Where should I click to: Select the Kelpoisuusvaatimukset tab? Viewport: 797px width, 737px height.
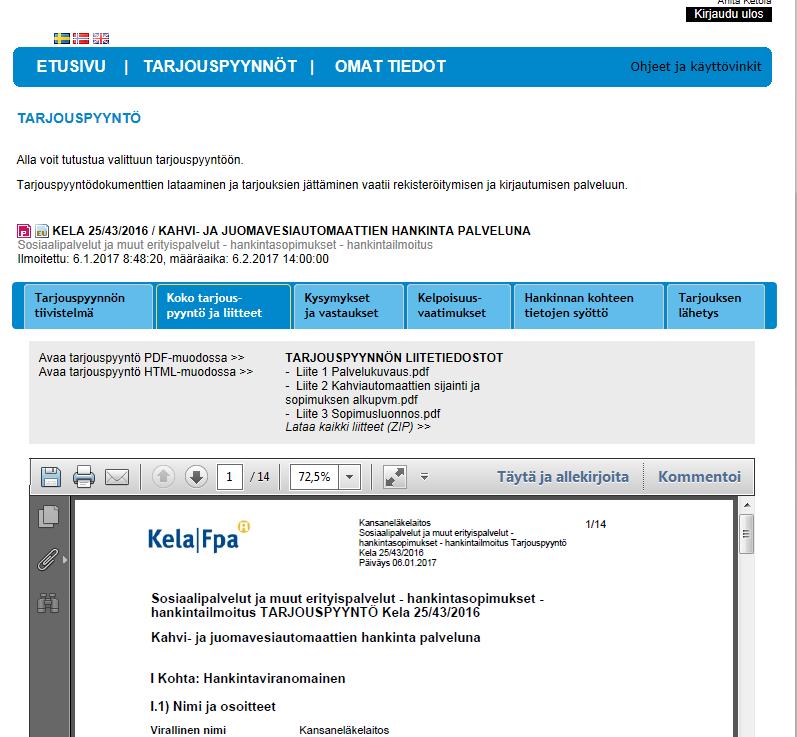(x=458, y=306)
